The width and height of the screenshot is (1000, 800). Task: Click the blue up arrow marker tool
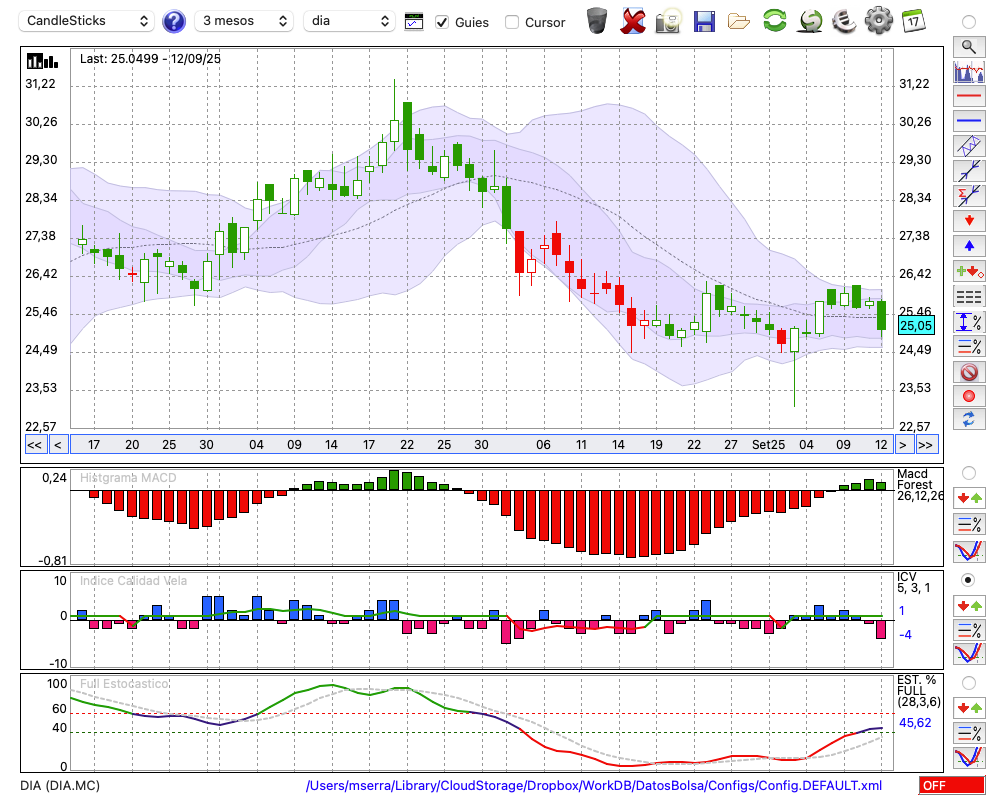969,246
